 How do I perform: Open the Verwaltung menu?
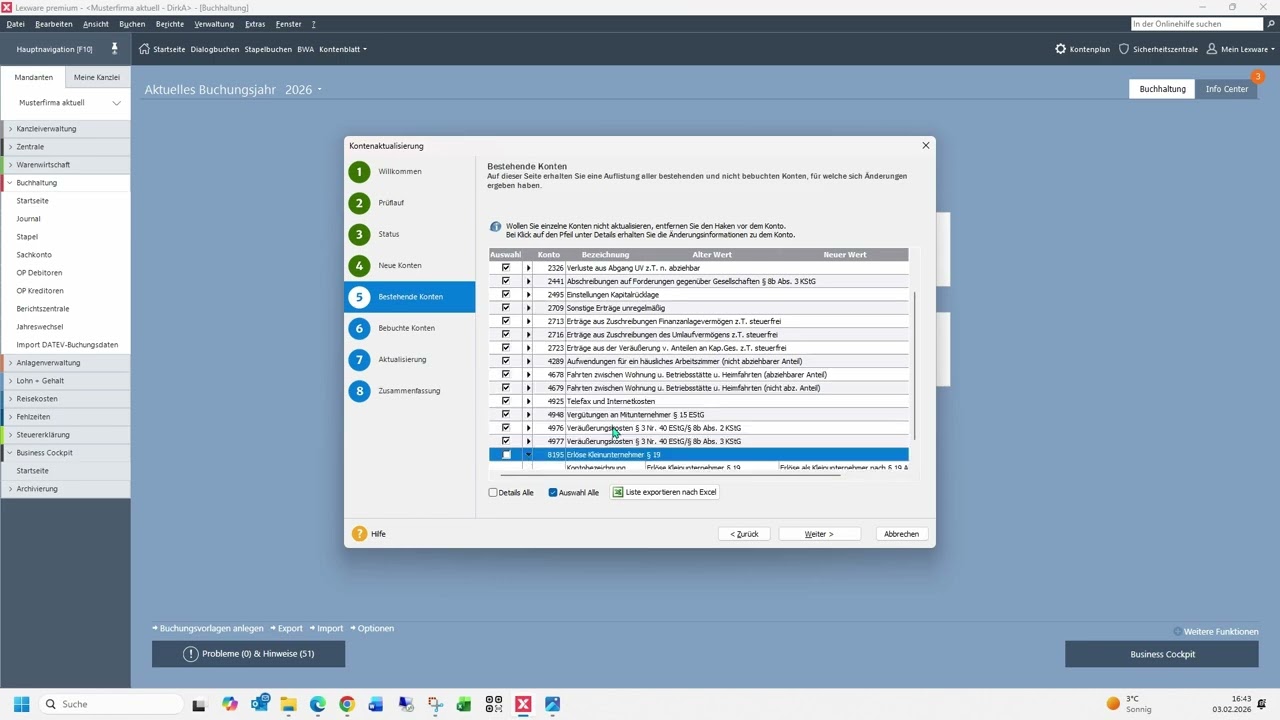(x=214, y=24)
